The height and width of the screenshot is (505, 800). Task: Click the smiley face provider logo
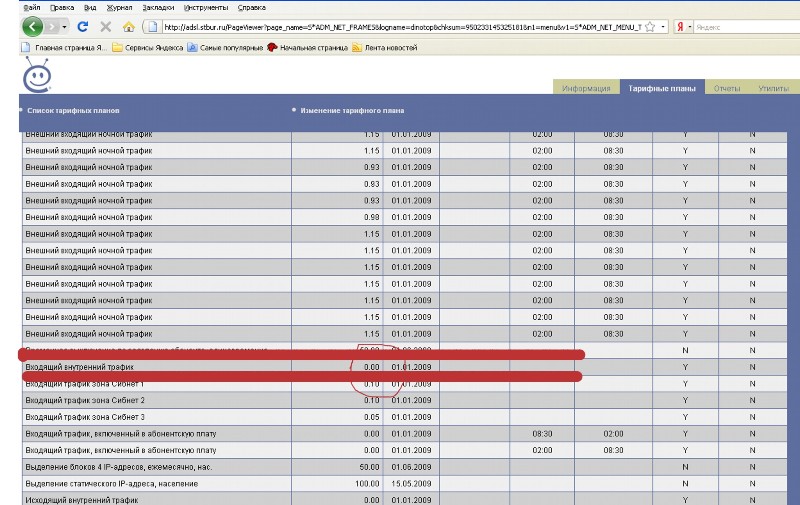pos(37,77)
